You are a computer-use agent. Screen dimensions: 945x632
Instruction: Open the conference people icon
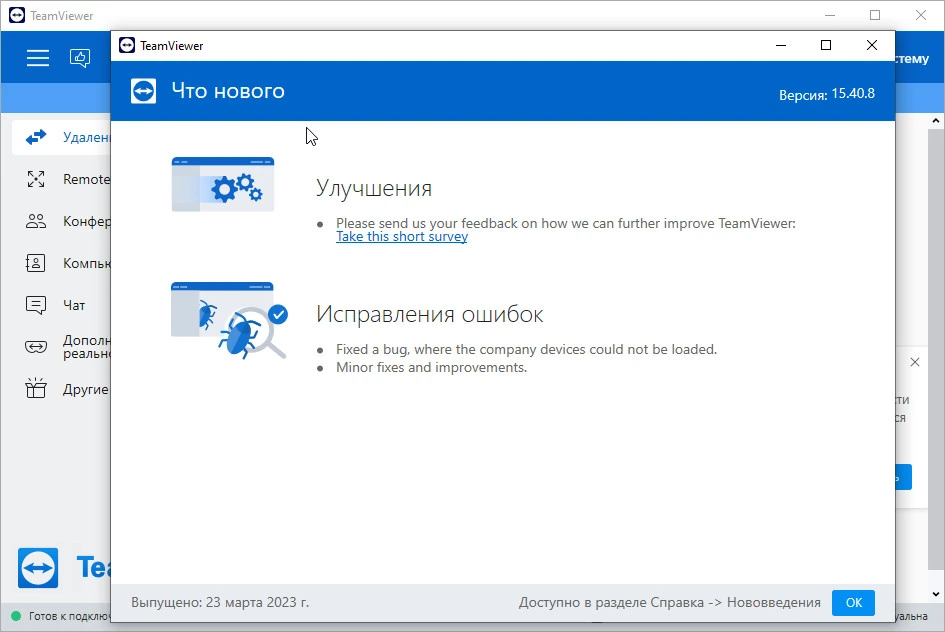click(36, 221)
